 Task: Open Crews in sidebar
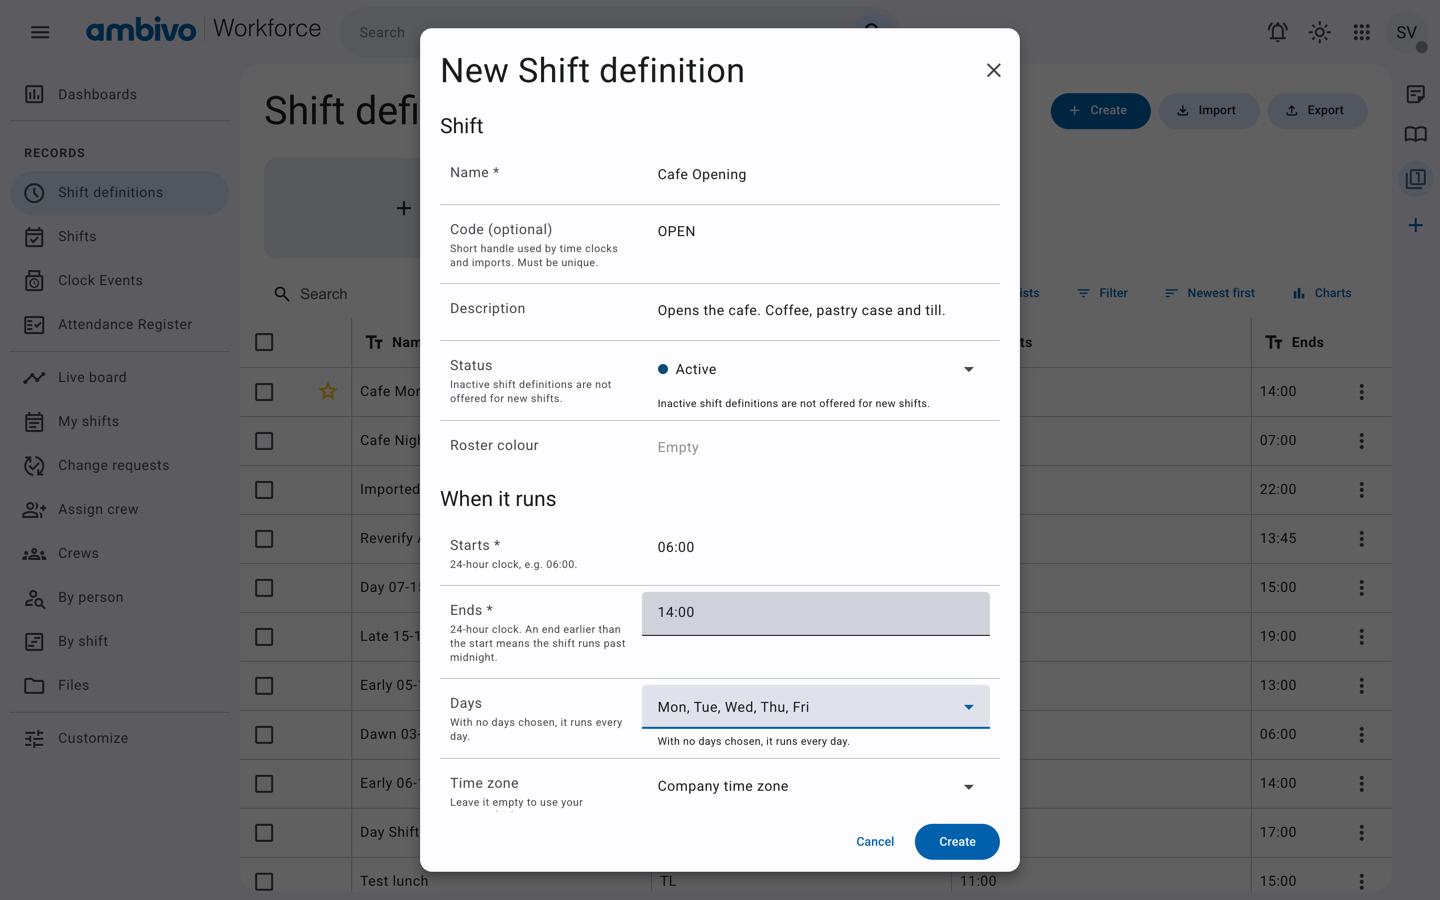(x=120, y=553)
